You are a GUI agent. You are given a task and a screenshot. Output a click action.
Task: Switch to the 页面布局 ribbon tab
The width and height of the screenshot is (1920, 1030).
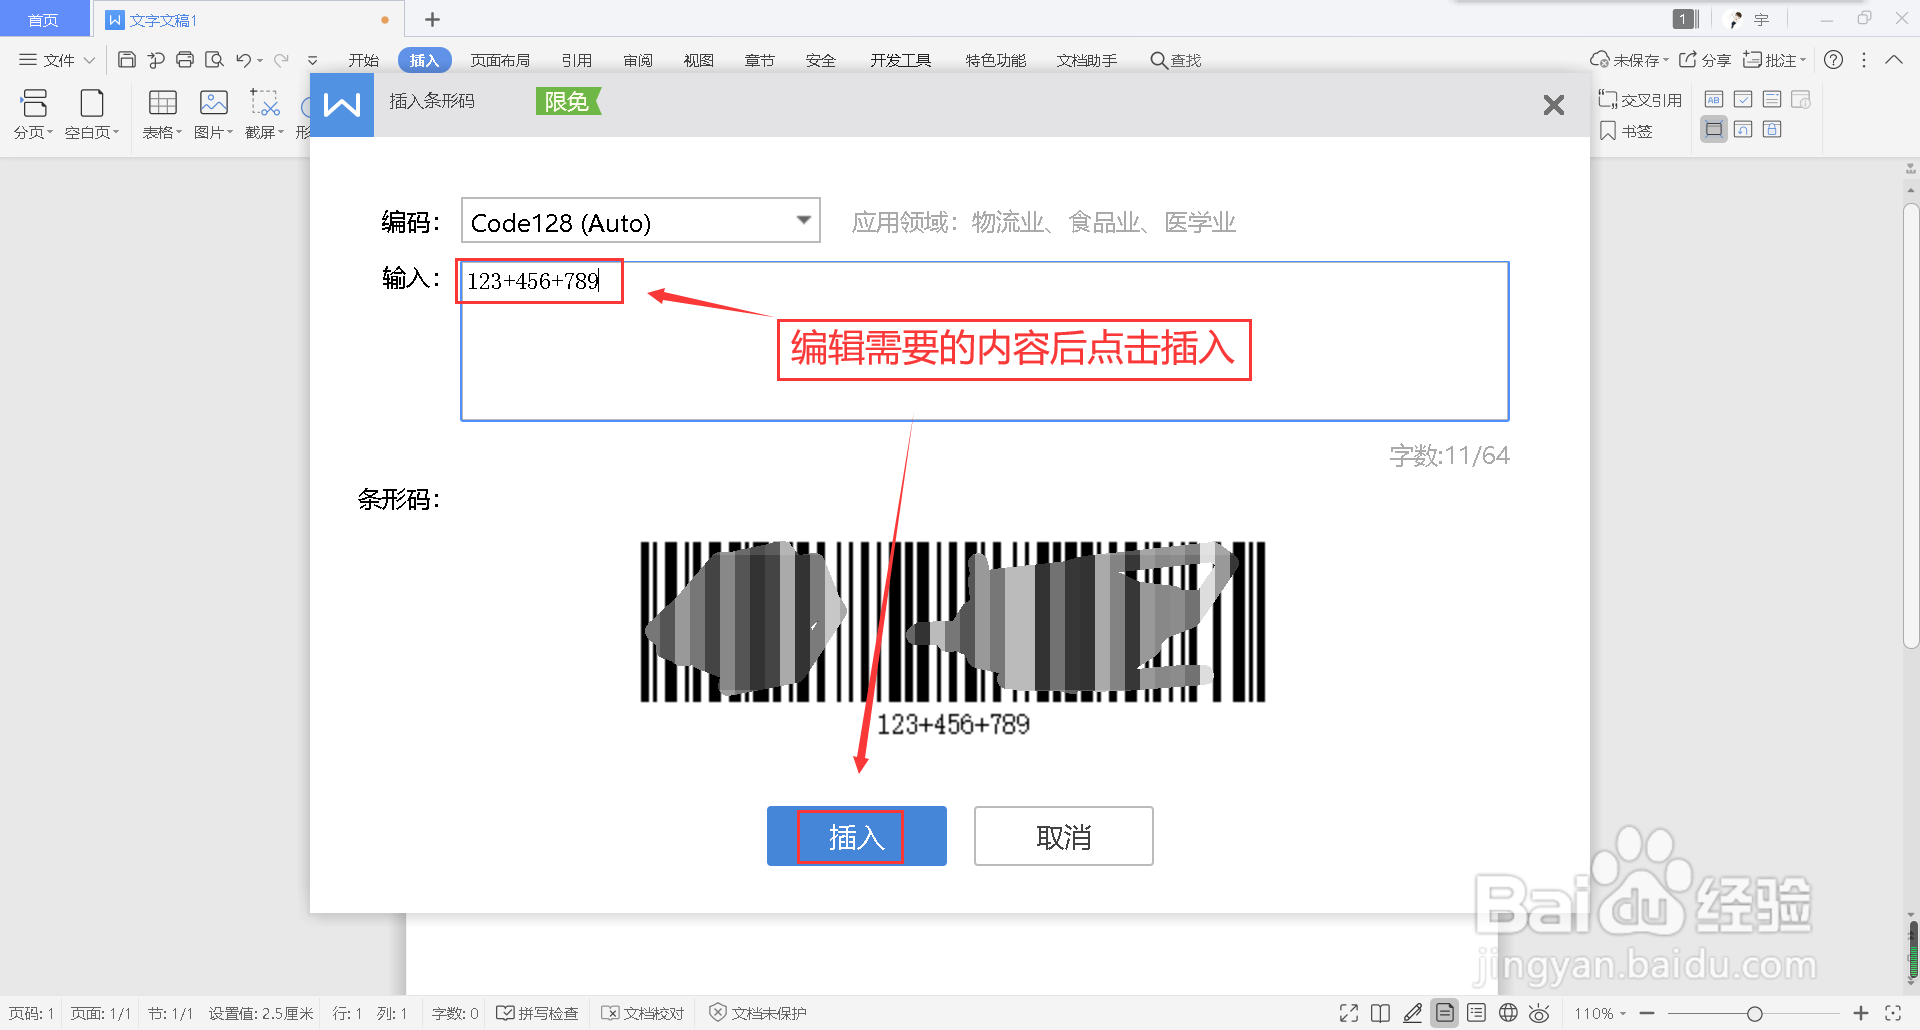pos(500,60)
